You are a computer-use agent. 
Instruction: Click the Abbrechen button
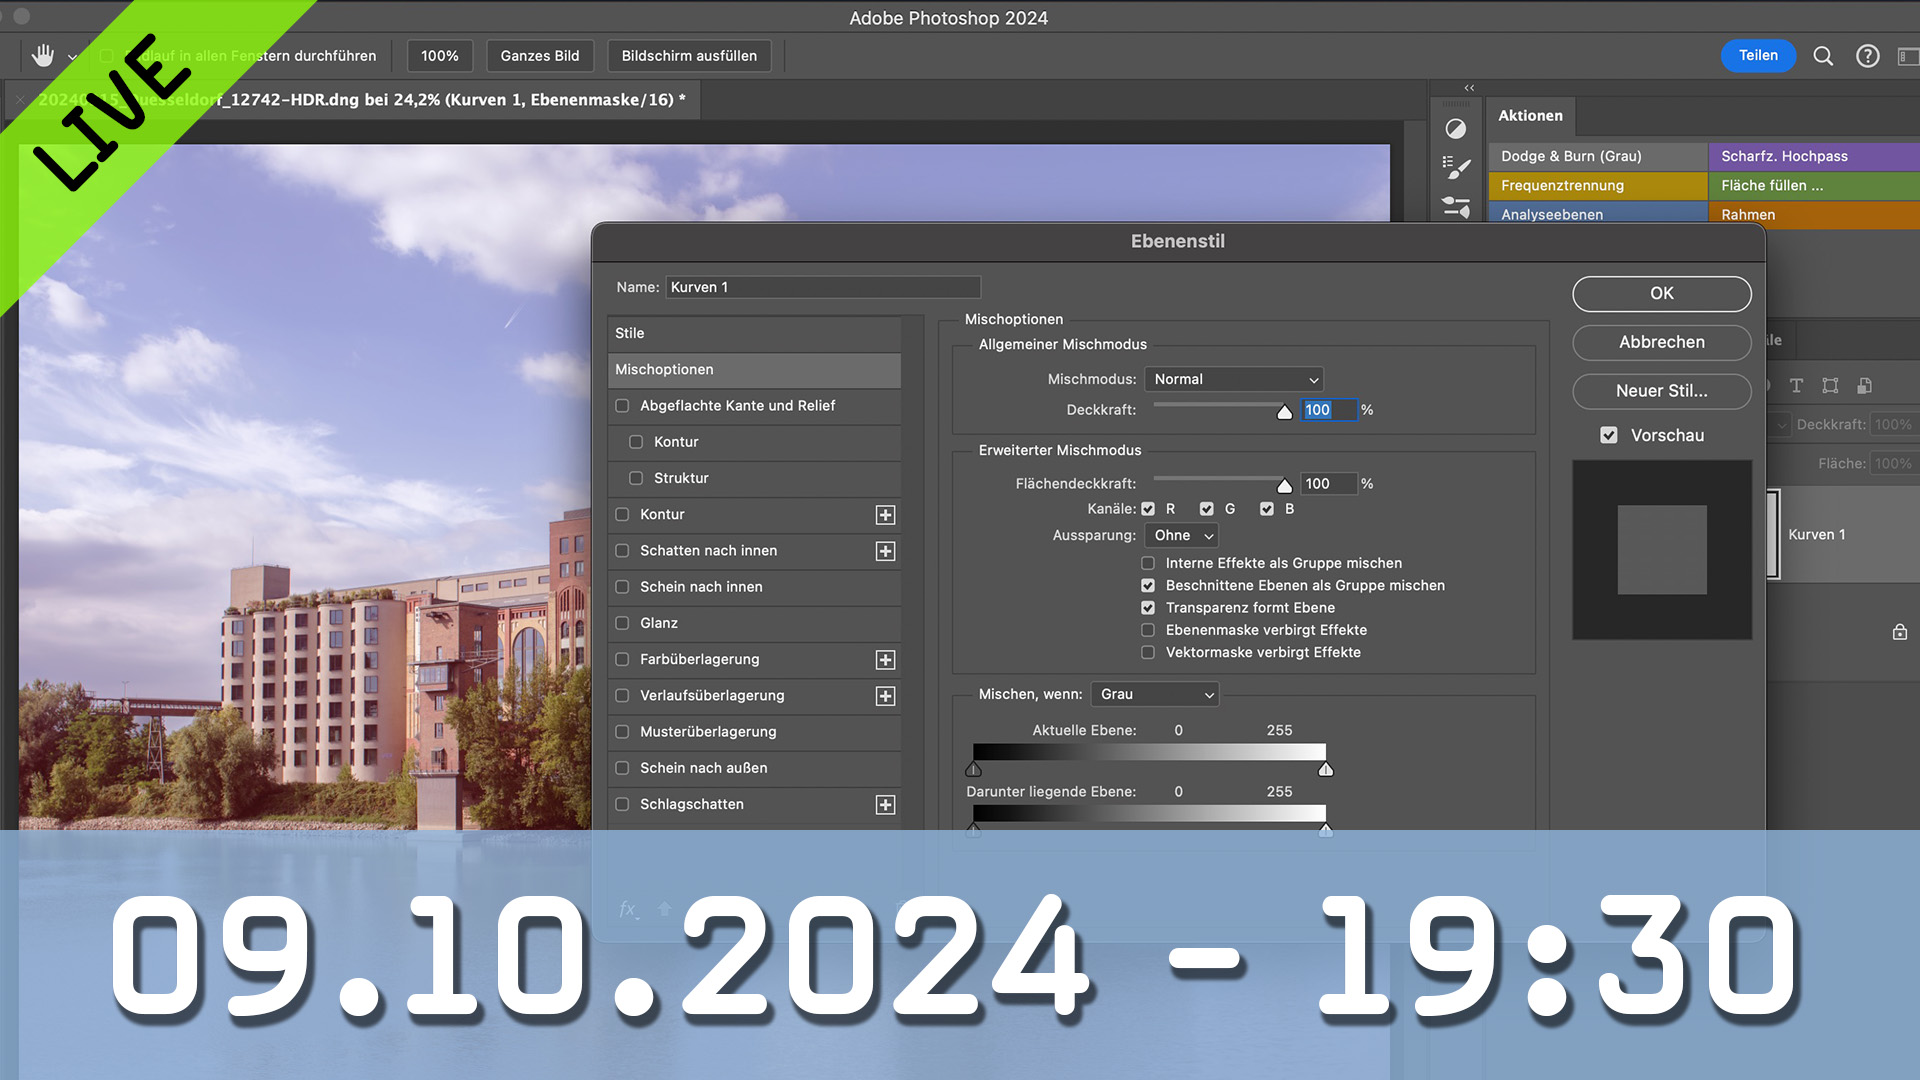pos(1661,342)
